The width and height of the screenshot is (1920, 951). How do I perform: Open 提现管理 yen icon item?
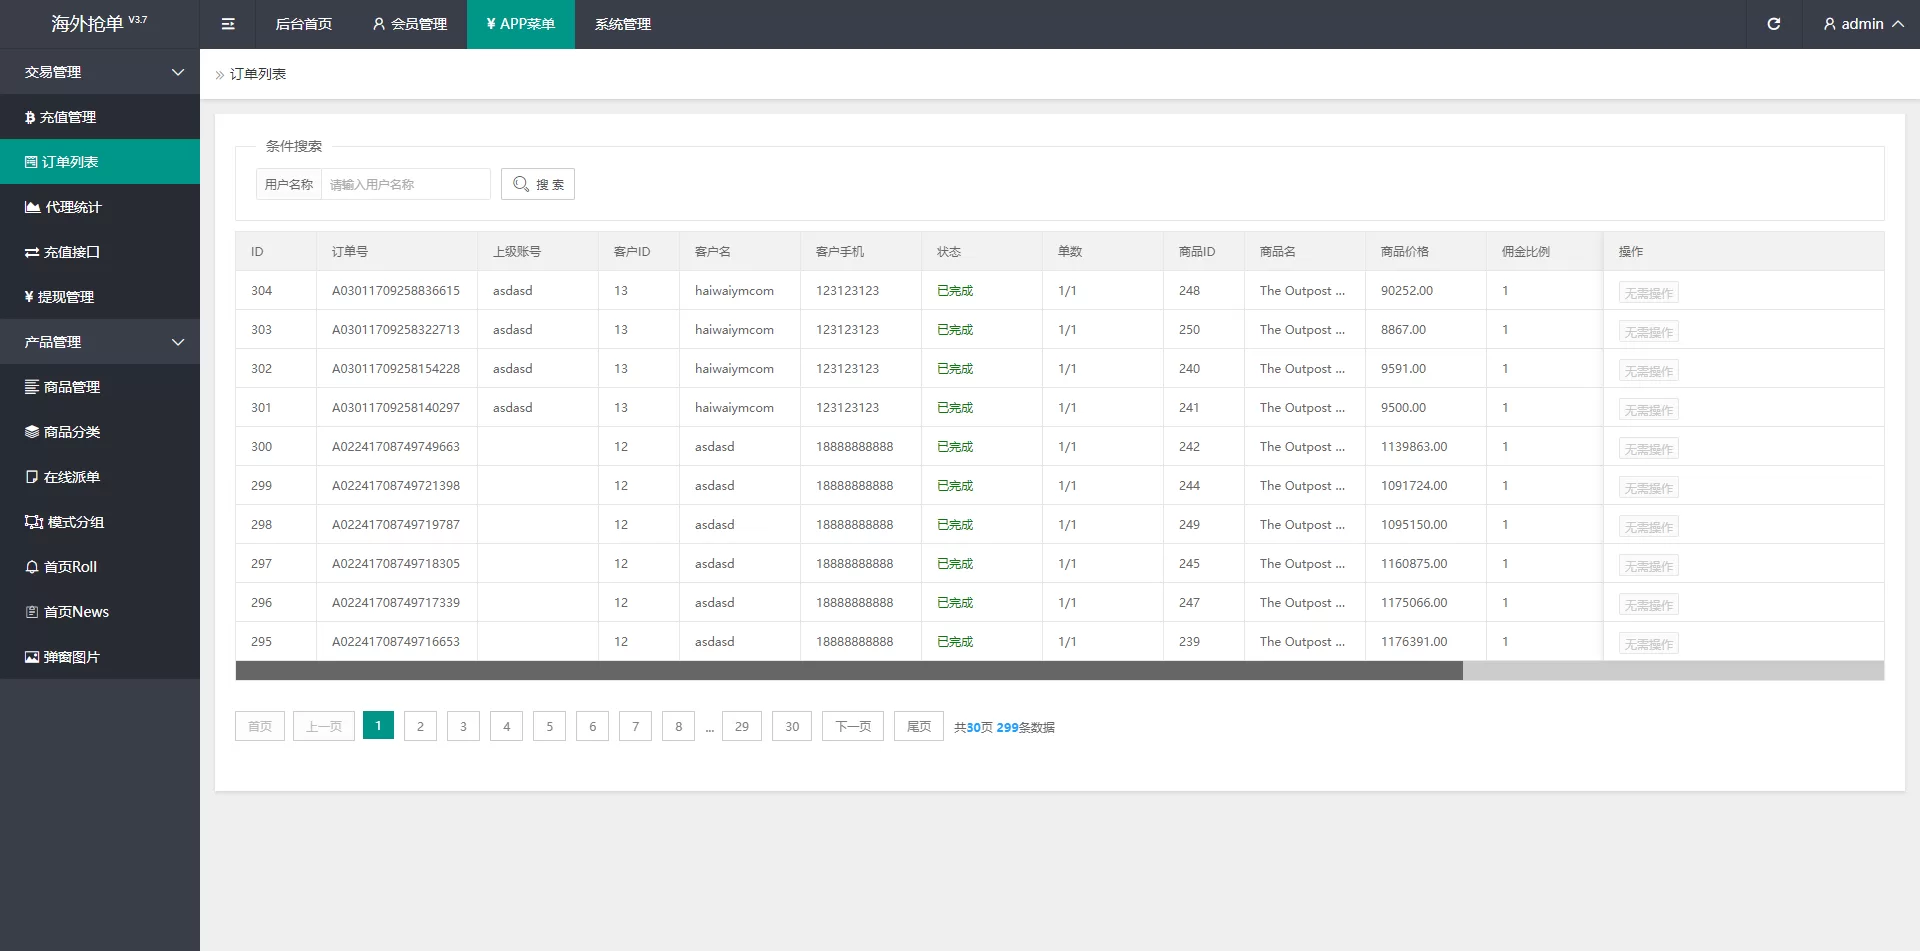point(65,297)
